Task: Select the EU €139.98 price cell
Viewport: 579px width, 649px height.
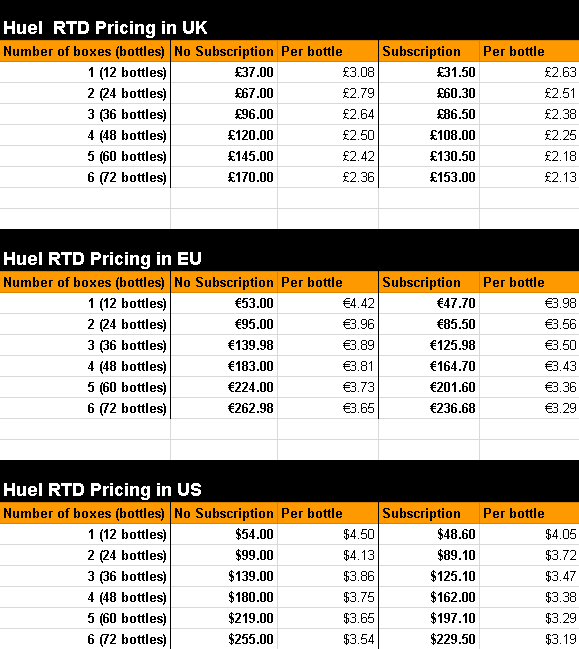Action: point(224,345)
